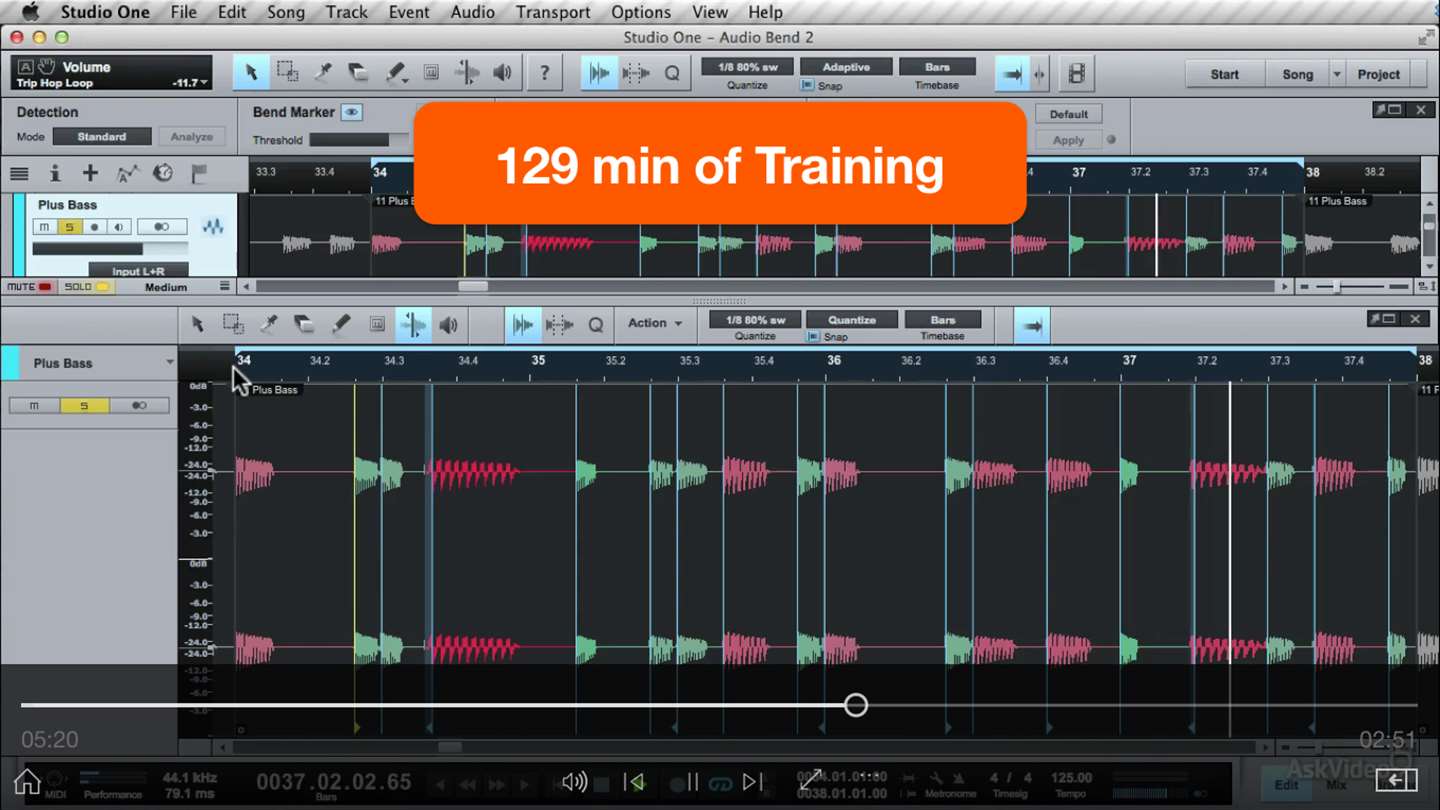
Task: Open the Transport menu
Action: [553, 12]
